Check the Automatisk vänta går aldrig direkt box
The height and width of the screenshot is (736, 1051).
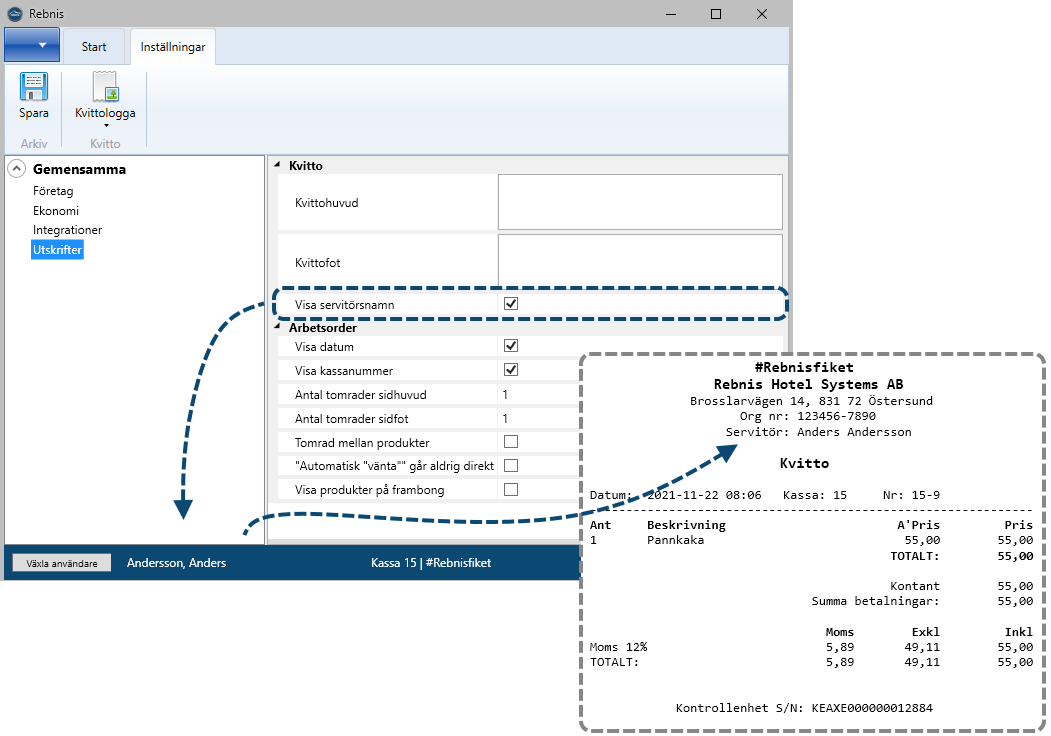click(x=511, y=465)
